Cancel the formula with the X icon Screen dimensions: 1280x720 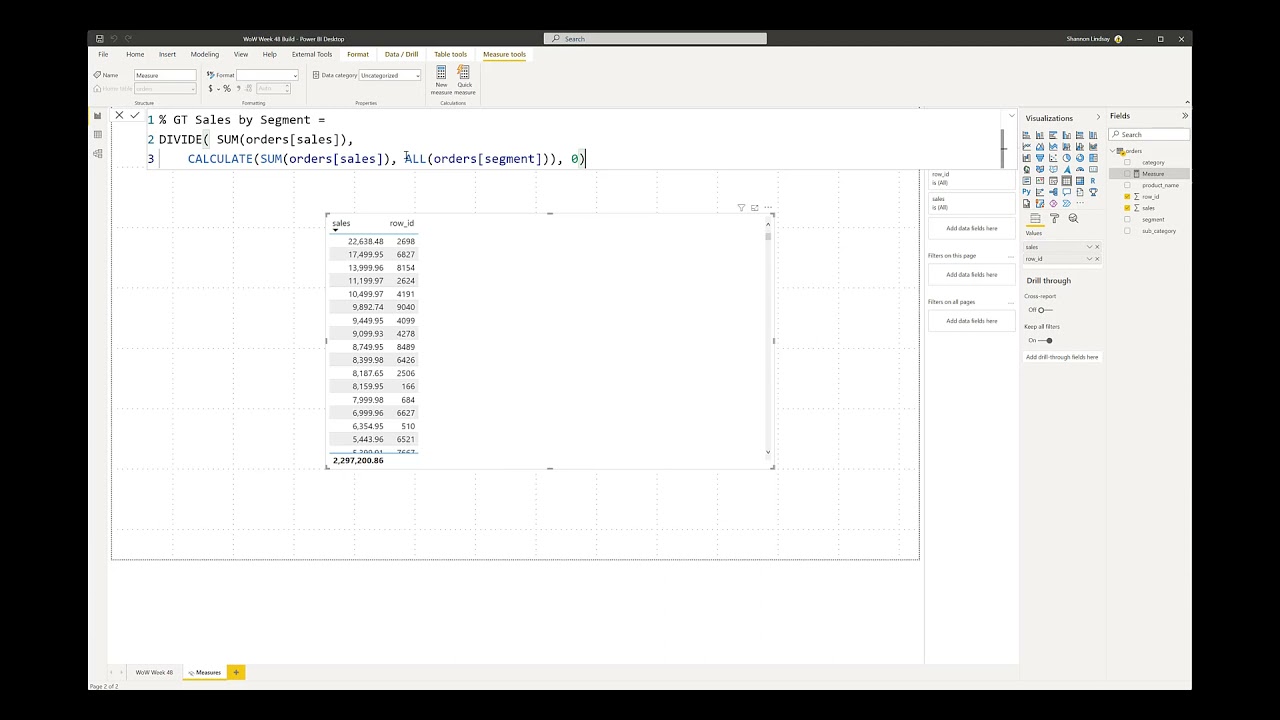(119, 115)
